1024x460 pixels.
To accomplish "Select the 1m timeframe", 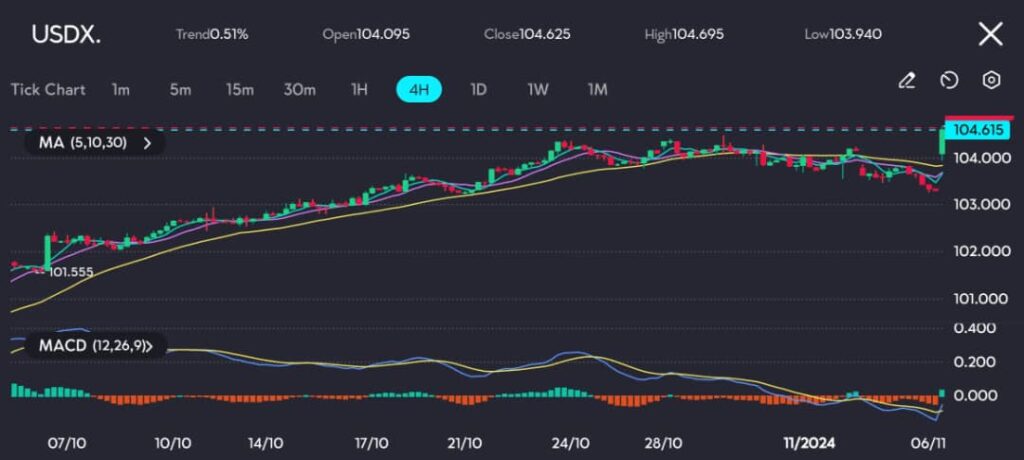I will tap(120, 89).
